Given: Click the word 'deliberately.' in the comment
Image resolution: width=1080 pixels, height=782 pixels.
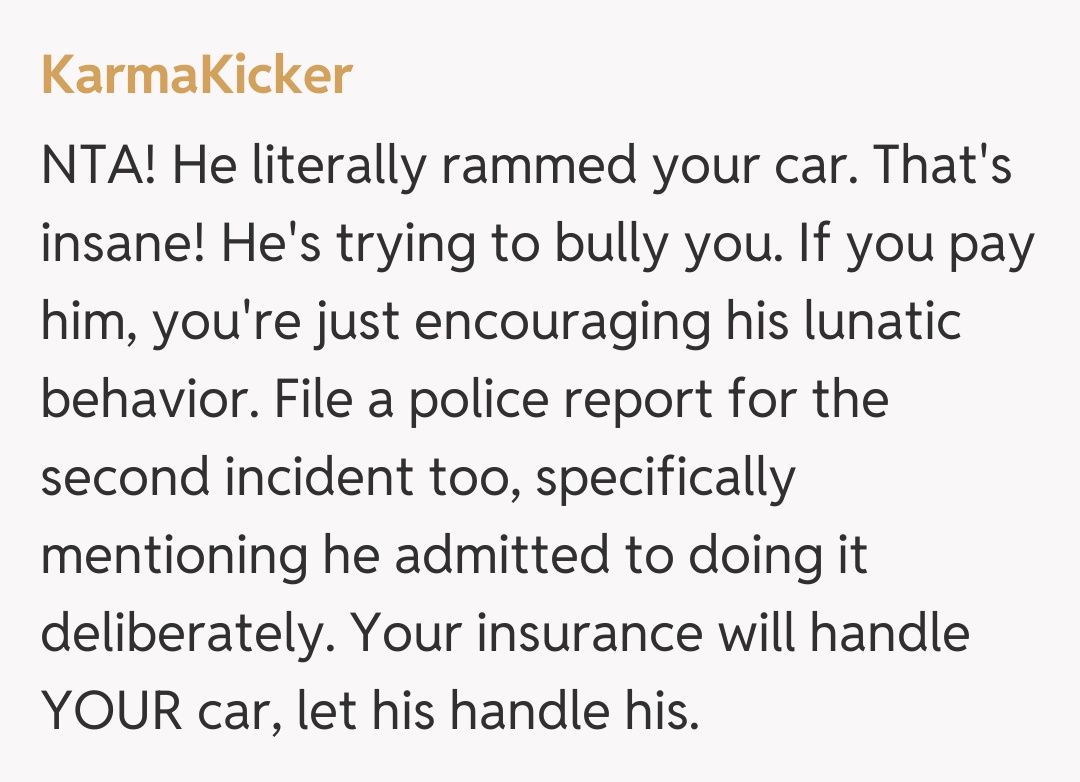Looking at the screenshot, I should (188, 635).
